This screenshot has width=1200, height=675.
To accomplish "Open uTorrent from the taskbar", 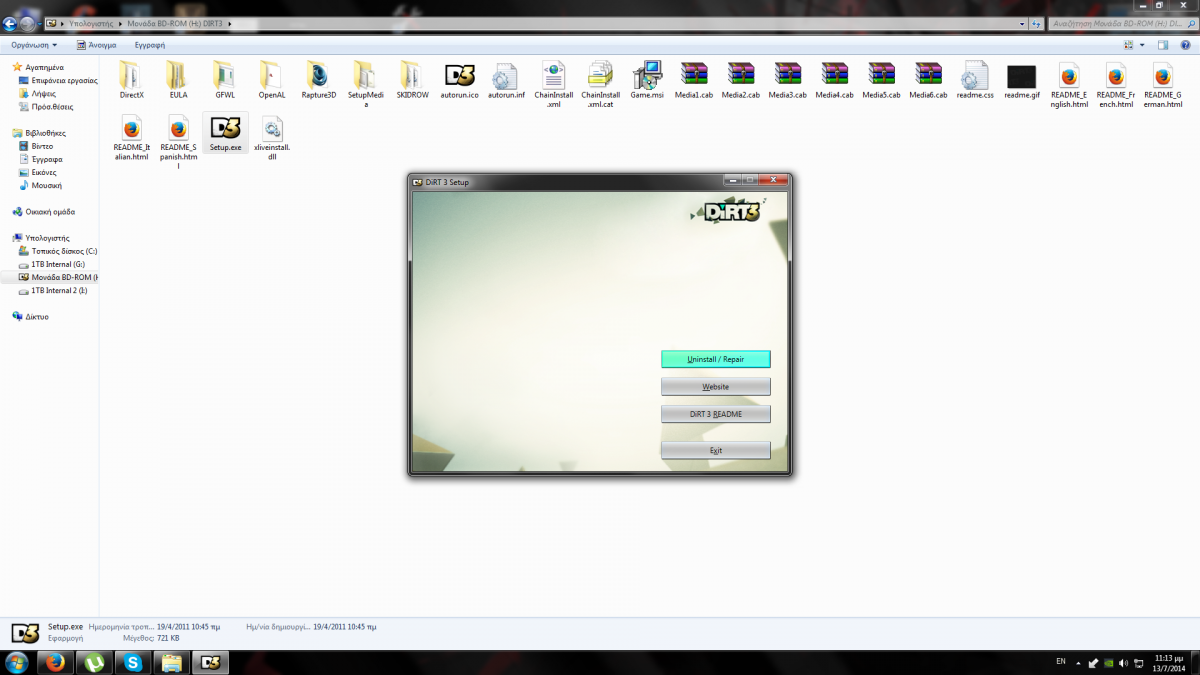I will 94,662.
